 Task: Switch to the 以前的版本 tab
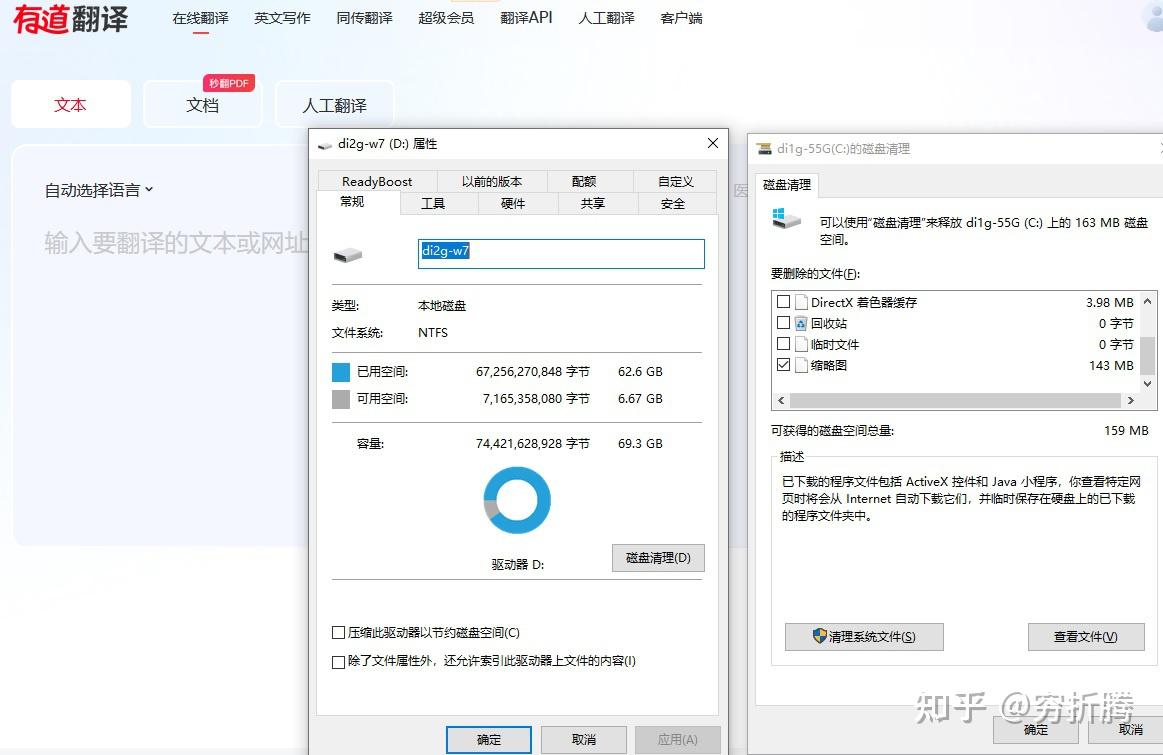tap(492, 182)
